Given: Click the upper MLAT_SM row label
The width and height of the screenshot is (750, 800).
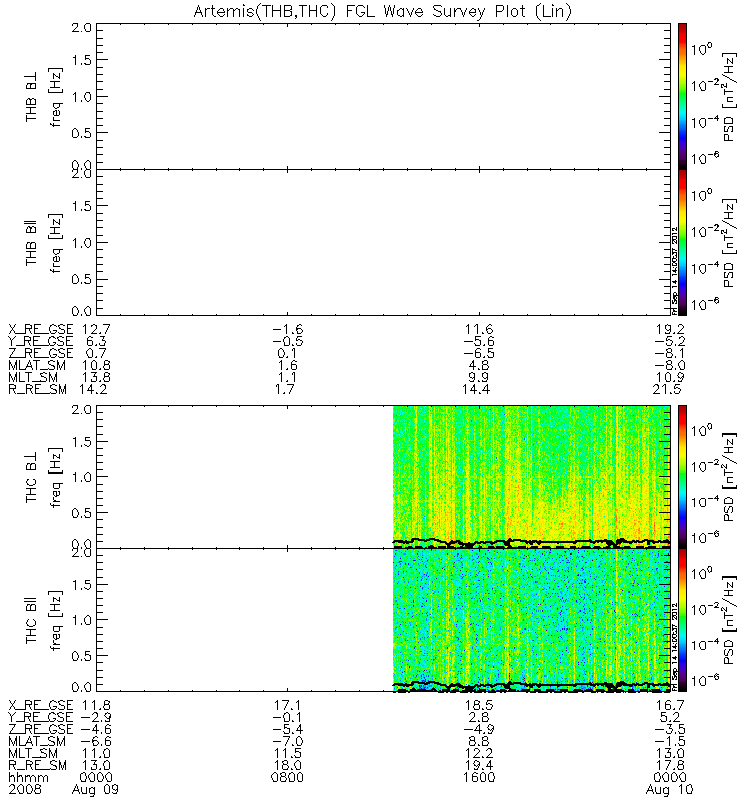Looking at the screenshot, I should tap(37, 366).
